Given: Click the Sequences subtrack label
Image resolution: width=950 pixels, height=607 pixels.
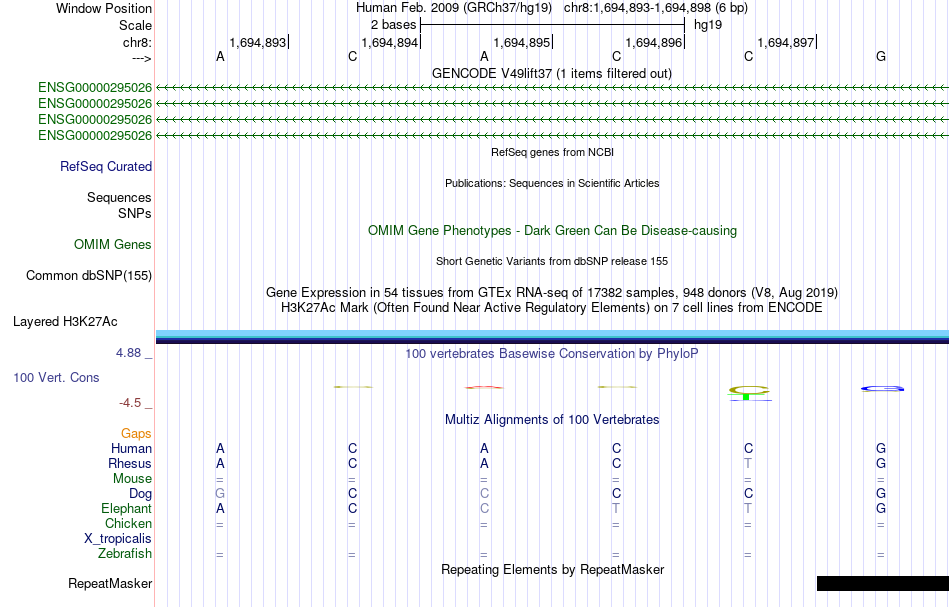Looking at the screenshot, I should tap(119, 197).
